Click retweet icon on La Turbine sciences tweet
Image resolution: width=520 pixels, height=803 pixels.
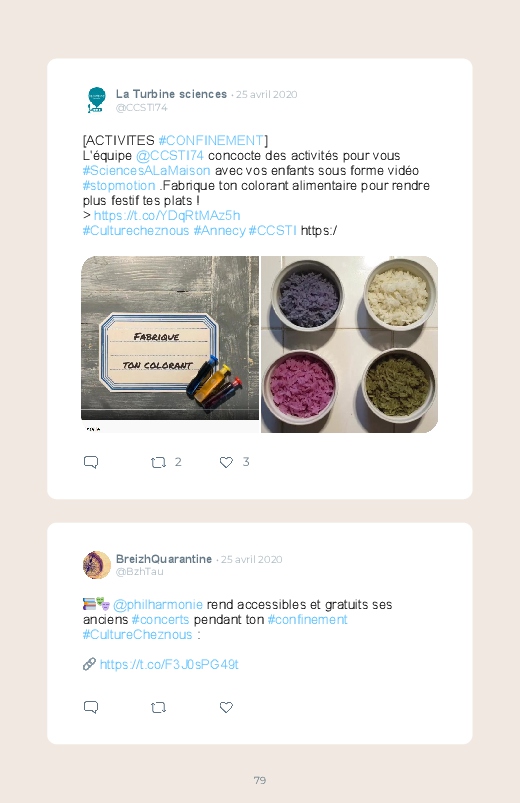(158, 462)
